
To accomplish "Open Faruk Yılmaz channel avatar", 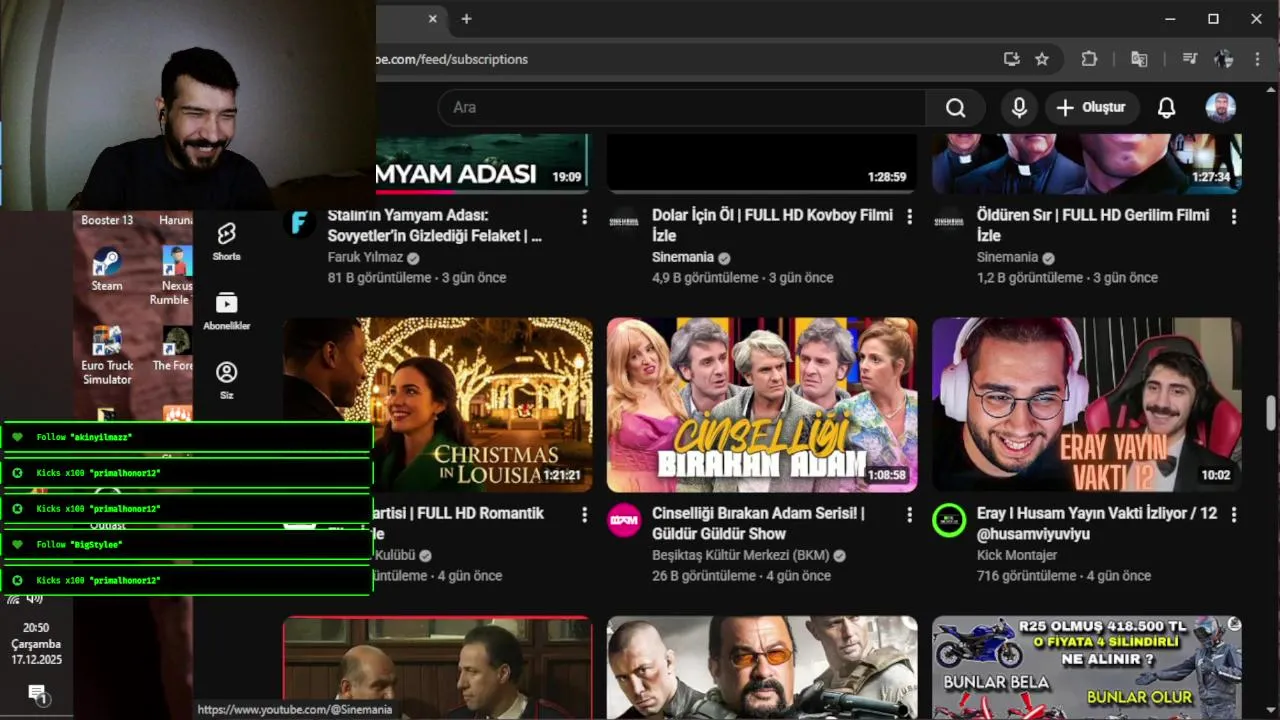I will 299,222.
